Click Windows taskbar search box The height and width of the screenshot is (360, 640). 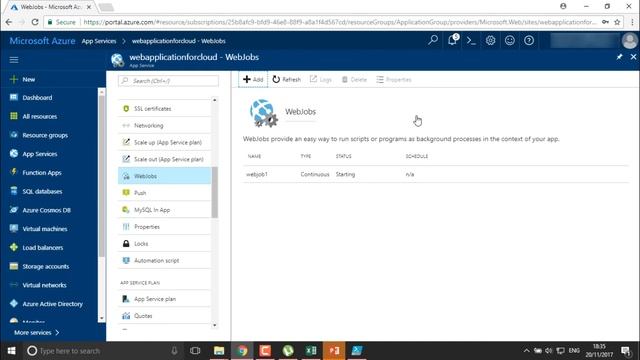(x=102, y=351)
